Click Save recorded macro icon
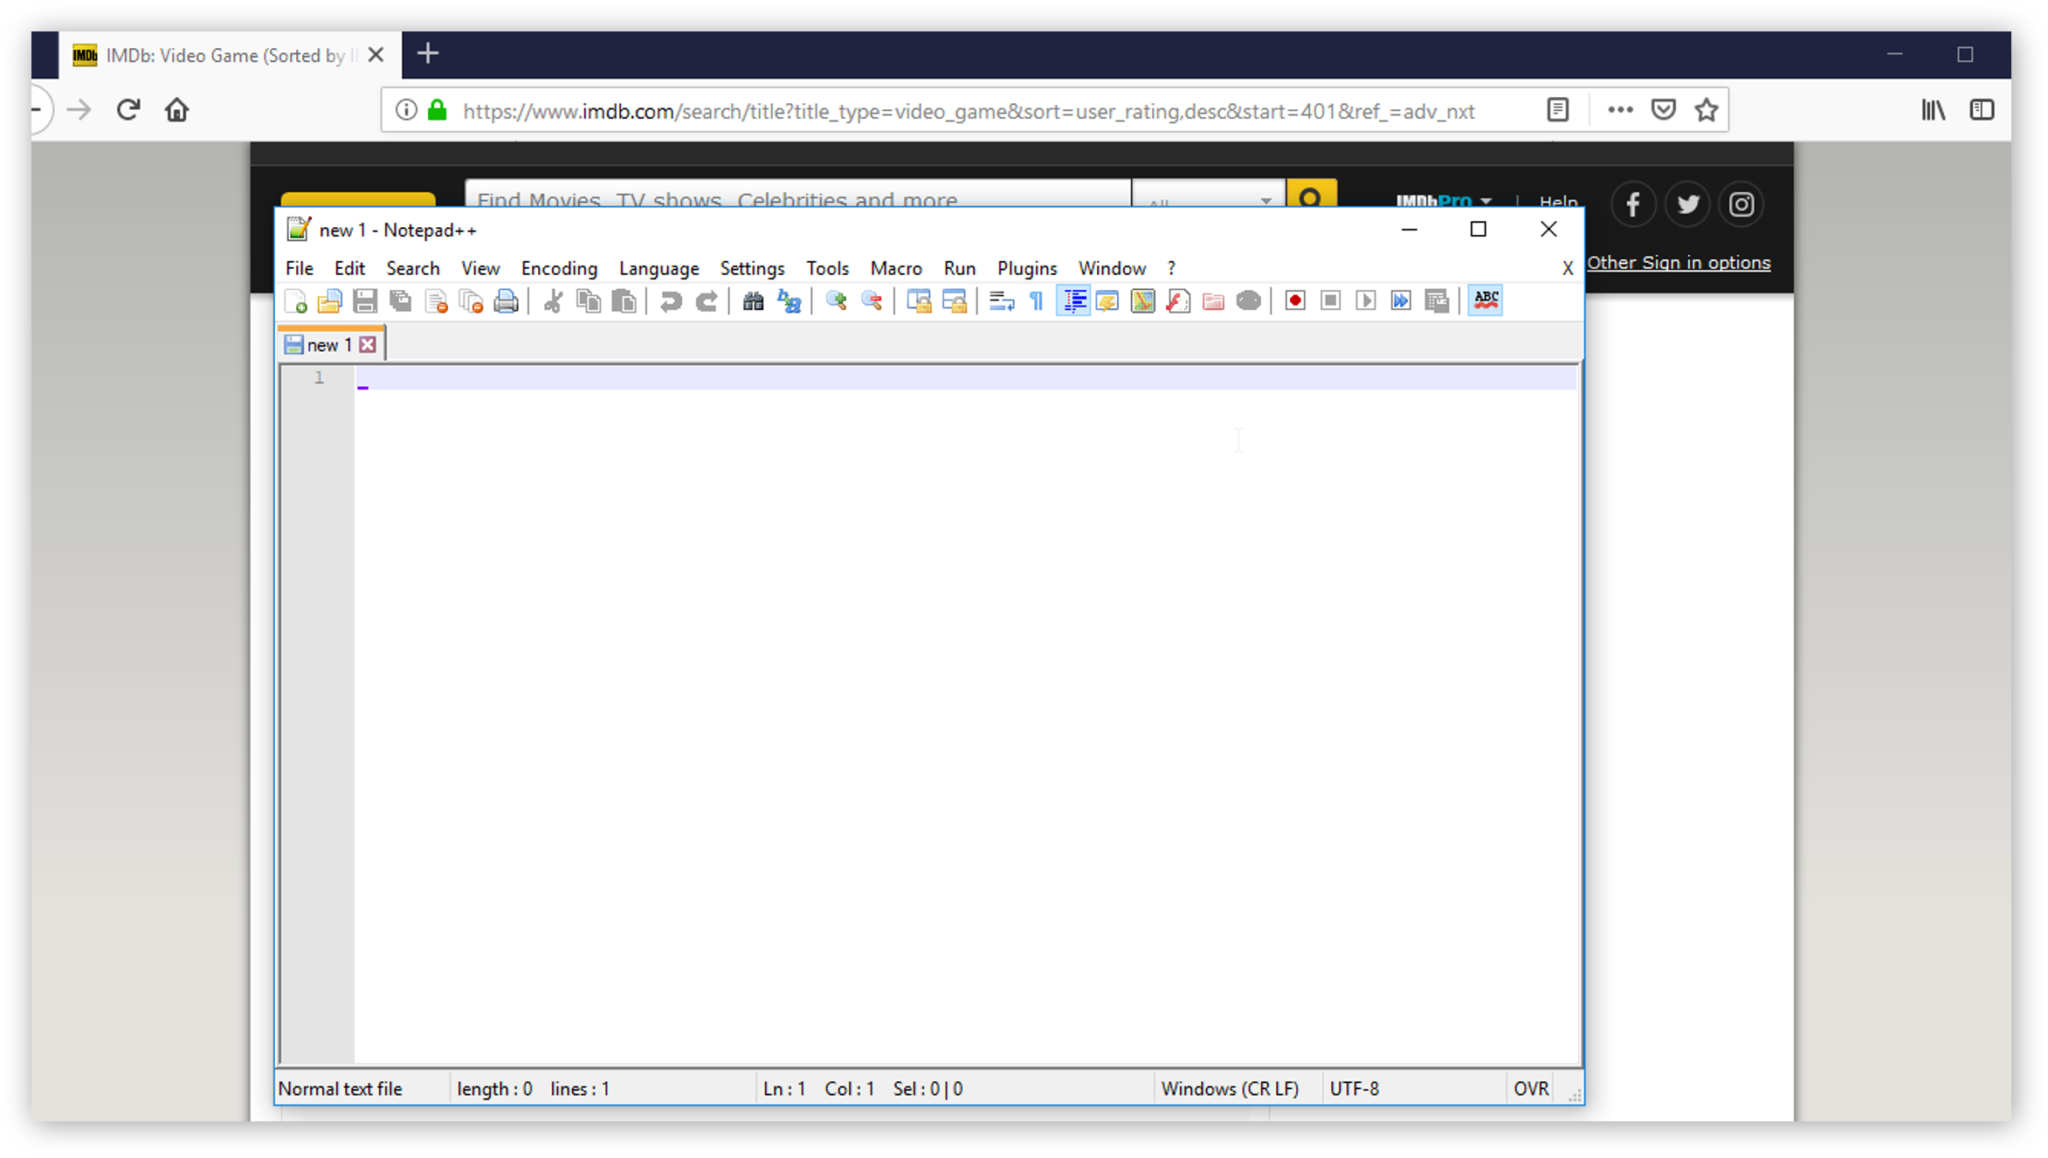Screen dimensions: 2048x1158 click(1437, 301)
